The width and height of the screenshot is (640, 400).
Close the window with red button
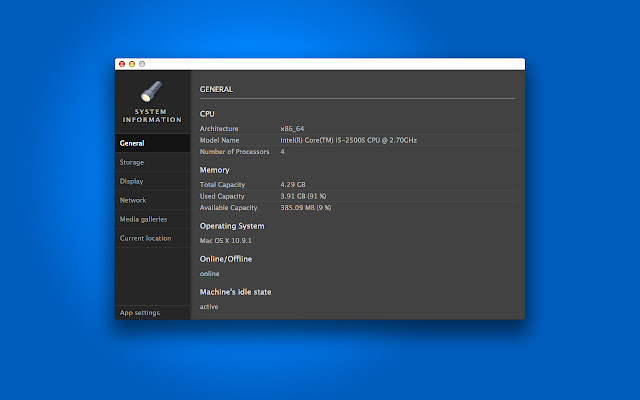click(x=122, y=64)
